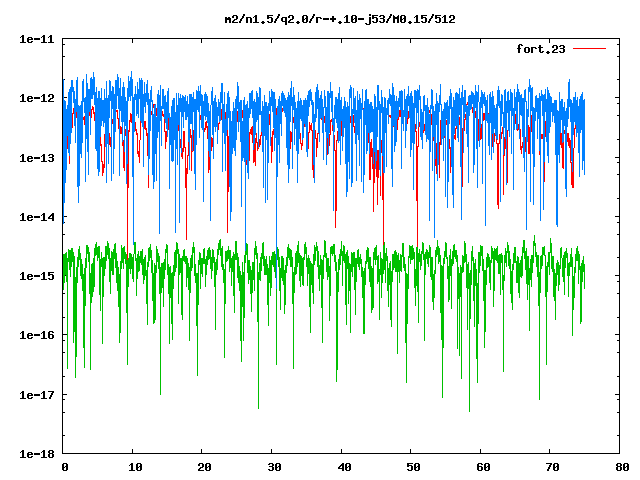640x480 pixels.
Task: Click the x-axis label 70
Action: click(553, 467)
